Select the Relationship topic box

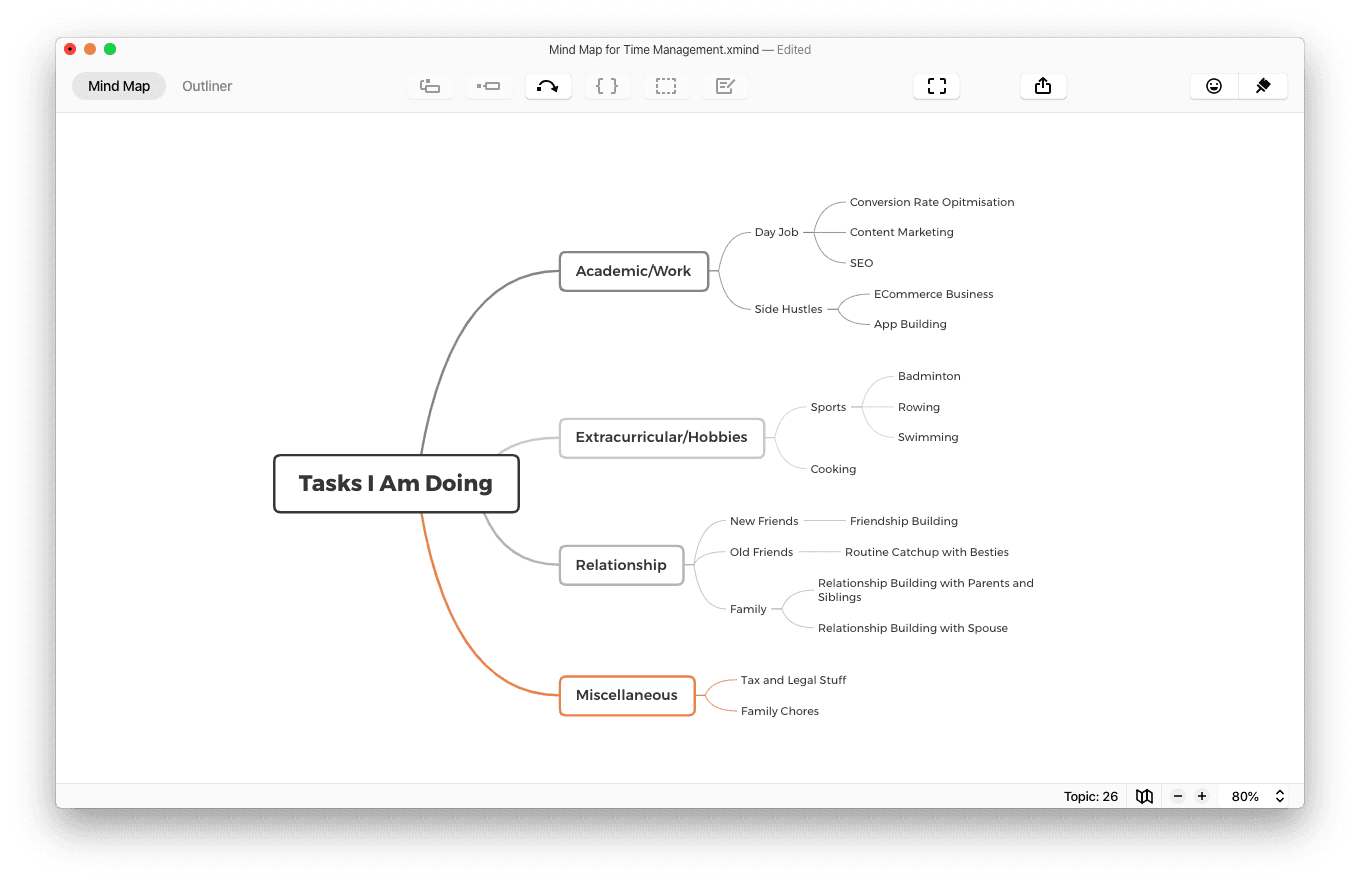pyautogui.click(x=621, y=565)
